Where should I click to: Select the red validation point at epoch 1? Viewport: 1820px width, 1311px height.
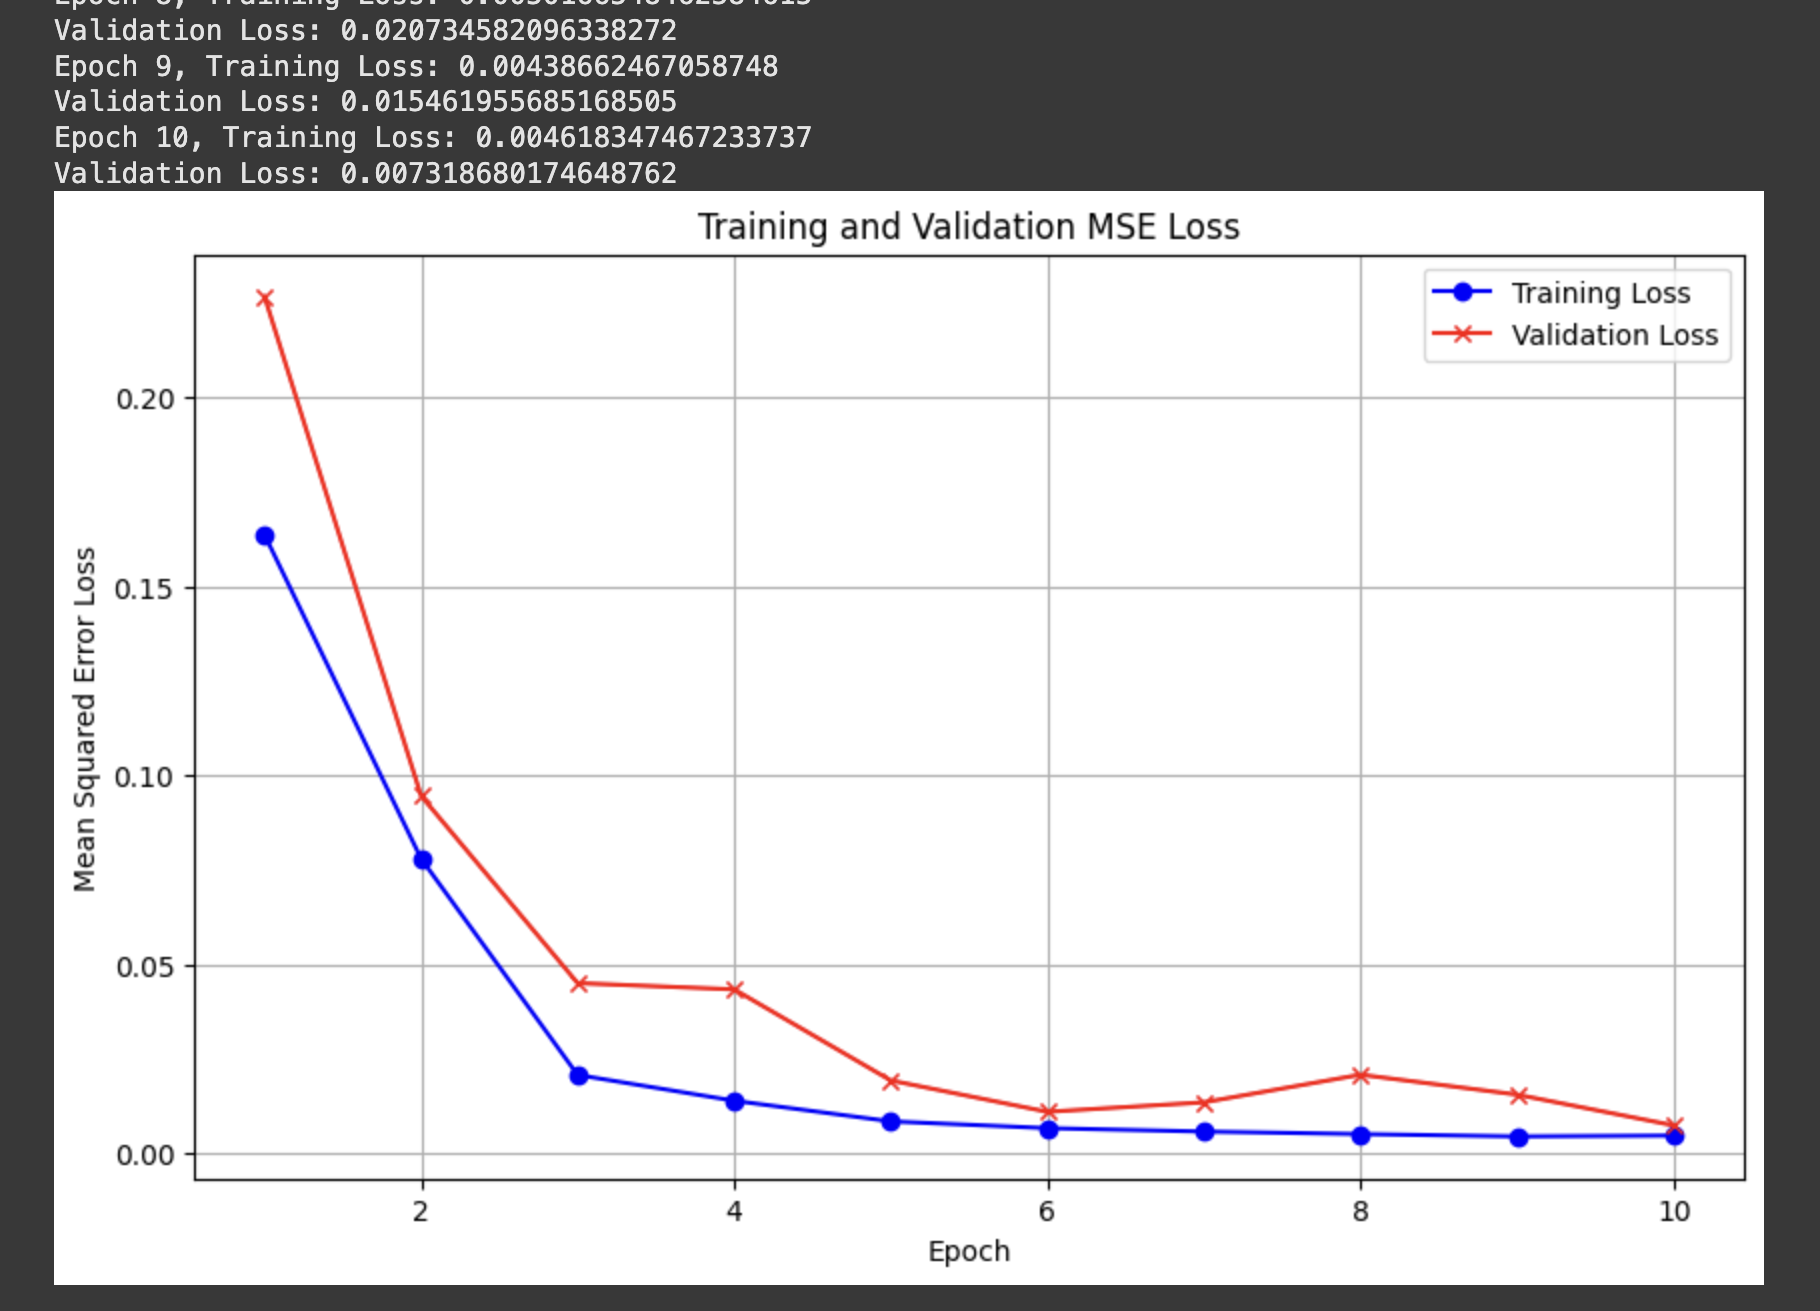pos(265,299)
